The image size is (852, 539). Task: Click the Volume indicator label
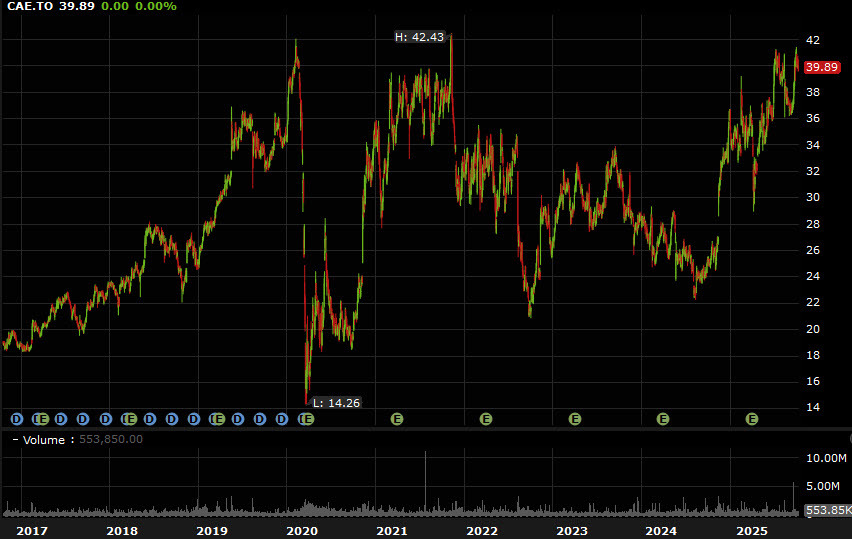coord(43,439)
